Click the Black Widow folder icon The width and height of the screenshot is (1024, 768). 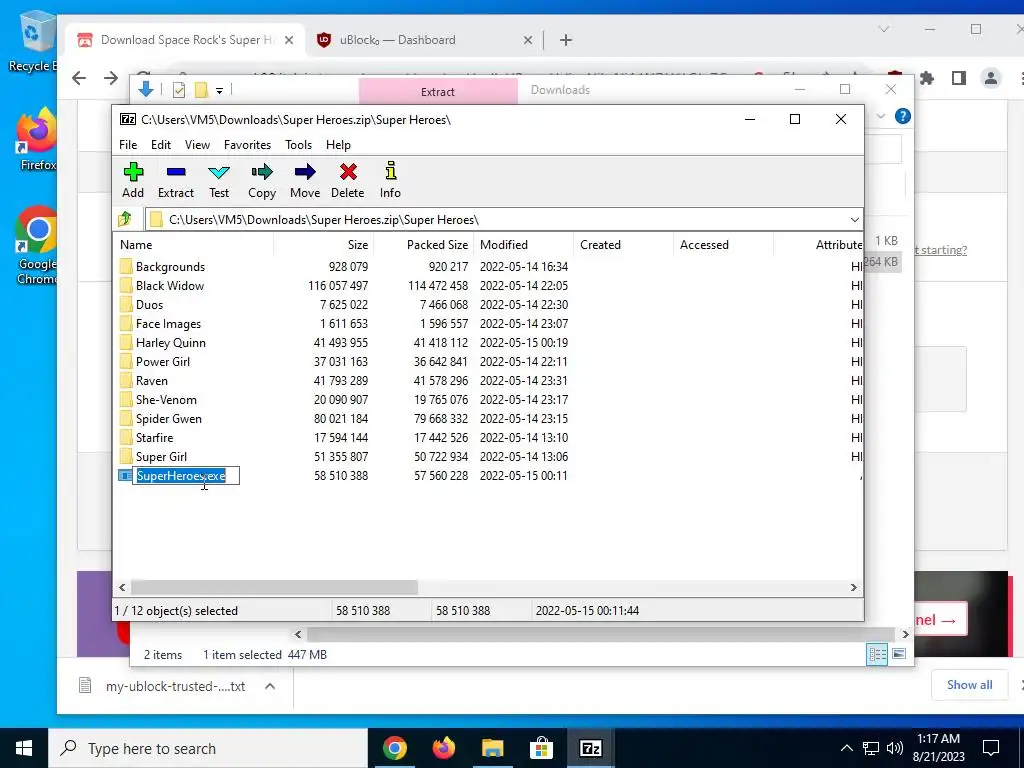click(125, 285)
